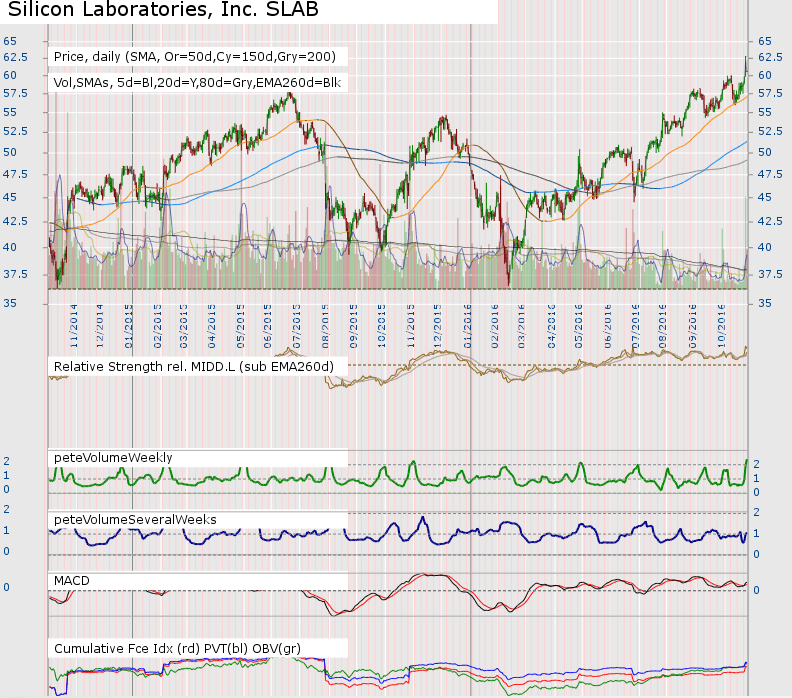The height and width of the screenshot is (698, 792).
Task: Click the 02/2016 date axis label
Action: pyautogui.click(x=494, y=326)
